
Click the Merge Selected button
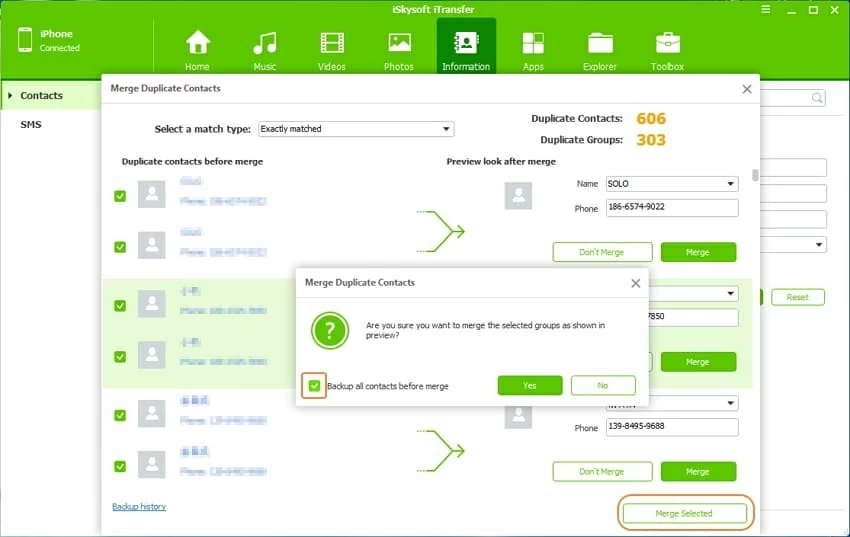[684, 513]
